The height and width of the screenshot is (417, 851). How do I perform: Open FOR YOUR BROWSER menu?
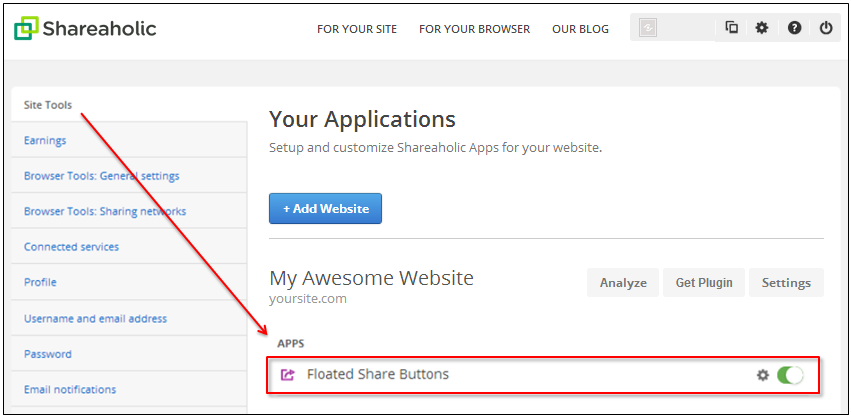pos(474,29)
